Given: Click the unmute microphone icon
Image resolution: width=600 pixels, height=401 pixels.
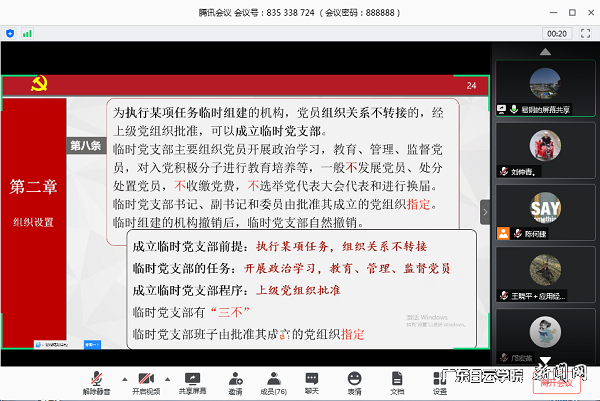Looking at the screenshot, I should (x=98, y=379).
